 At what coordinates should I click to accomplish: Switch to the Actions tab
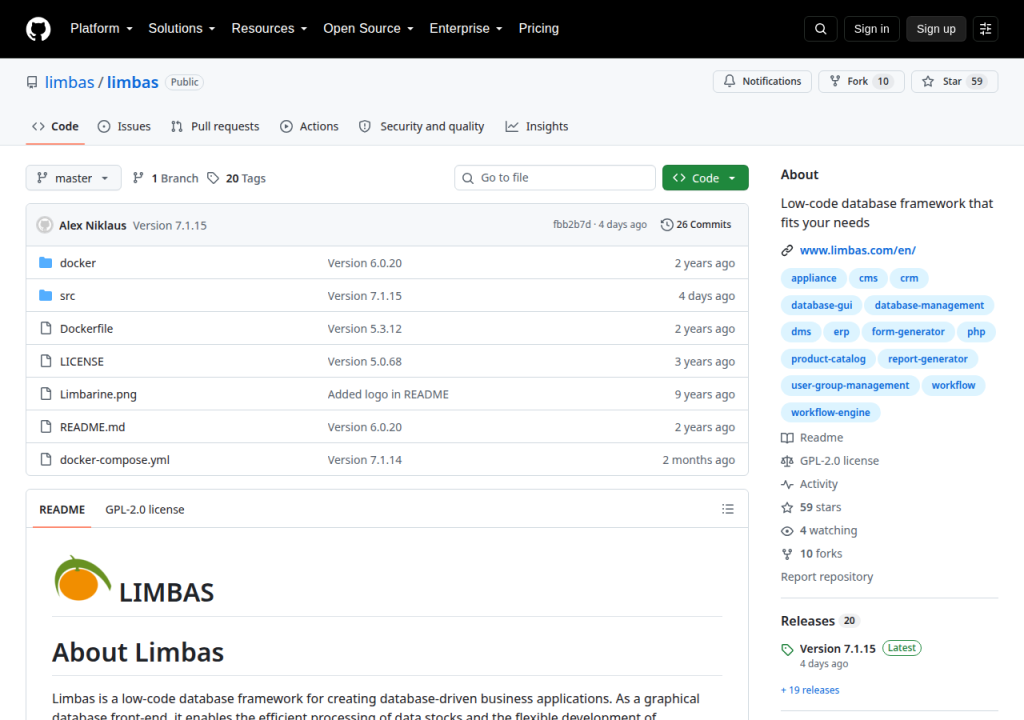click(x=309, y=126)
